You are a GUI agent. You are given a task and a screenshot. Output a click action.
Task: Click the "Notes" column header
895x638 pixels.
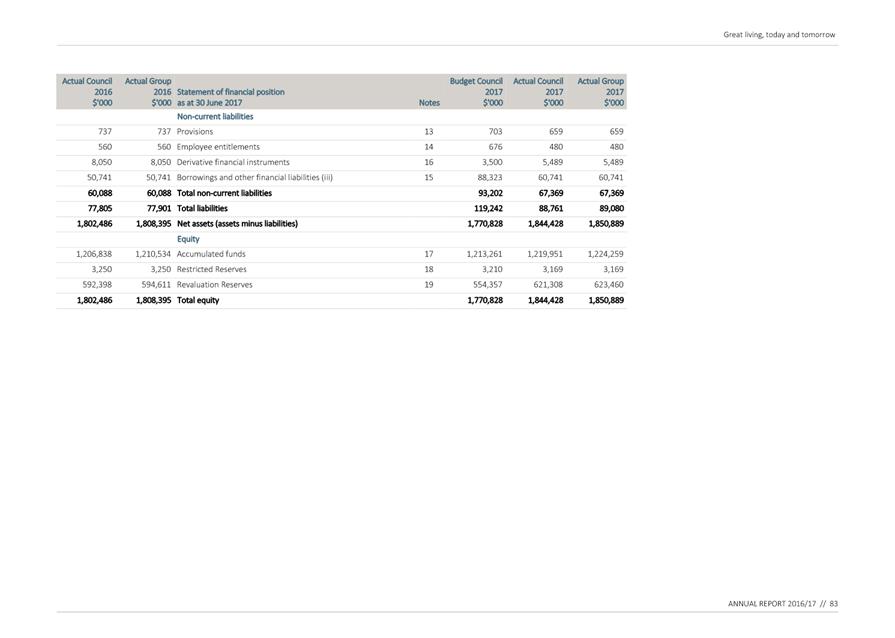coord(429,103)
